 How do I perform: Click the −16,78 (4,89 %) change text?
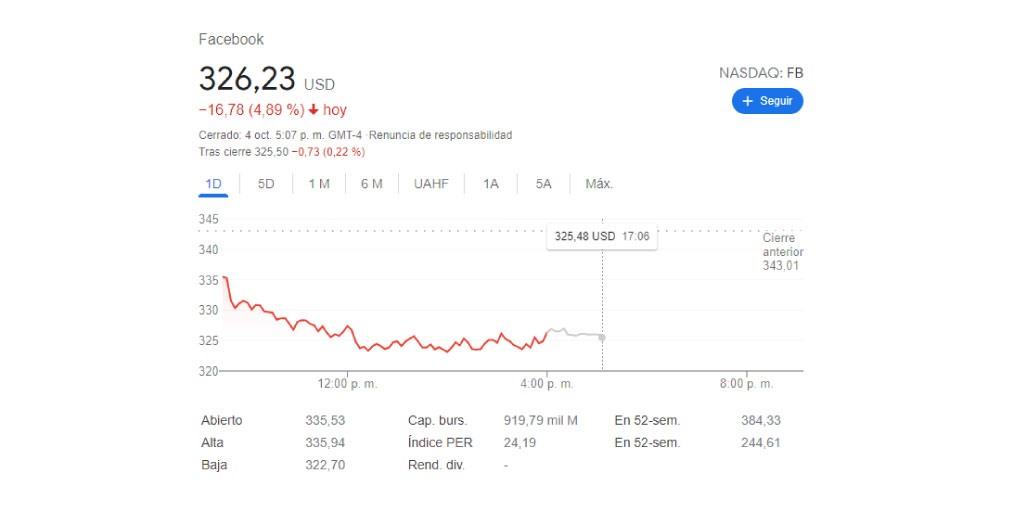pos(251,110)
